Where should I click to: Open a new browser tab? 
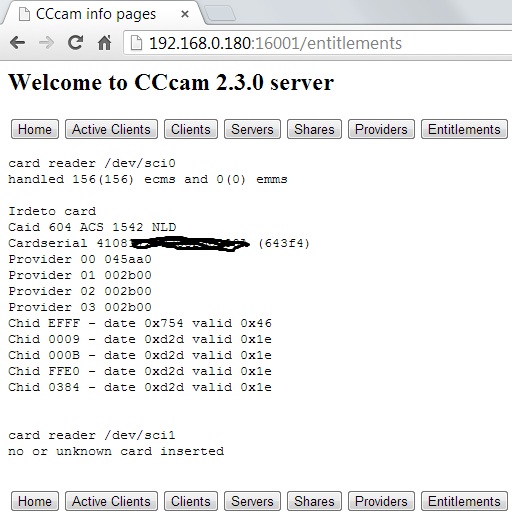coord(220,14)
